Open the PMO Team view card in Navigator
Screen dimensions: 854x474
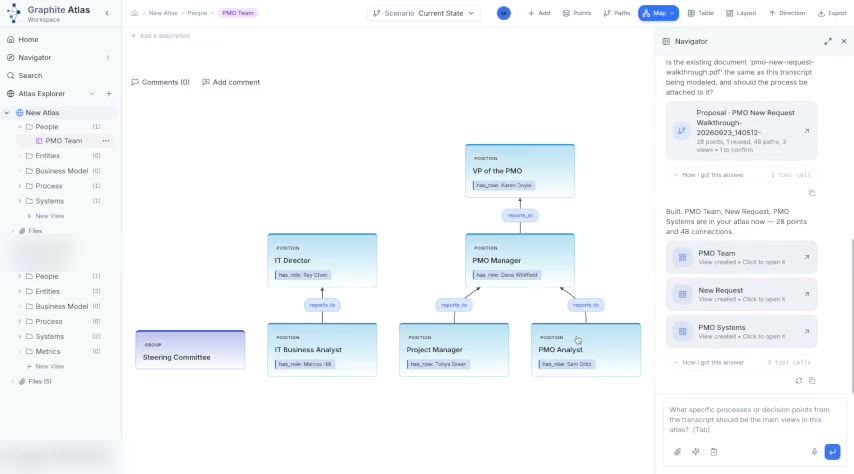741,257
